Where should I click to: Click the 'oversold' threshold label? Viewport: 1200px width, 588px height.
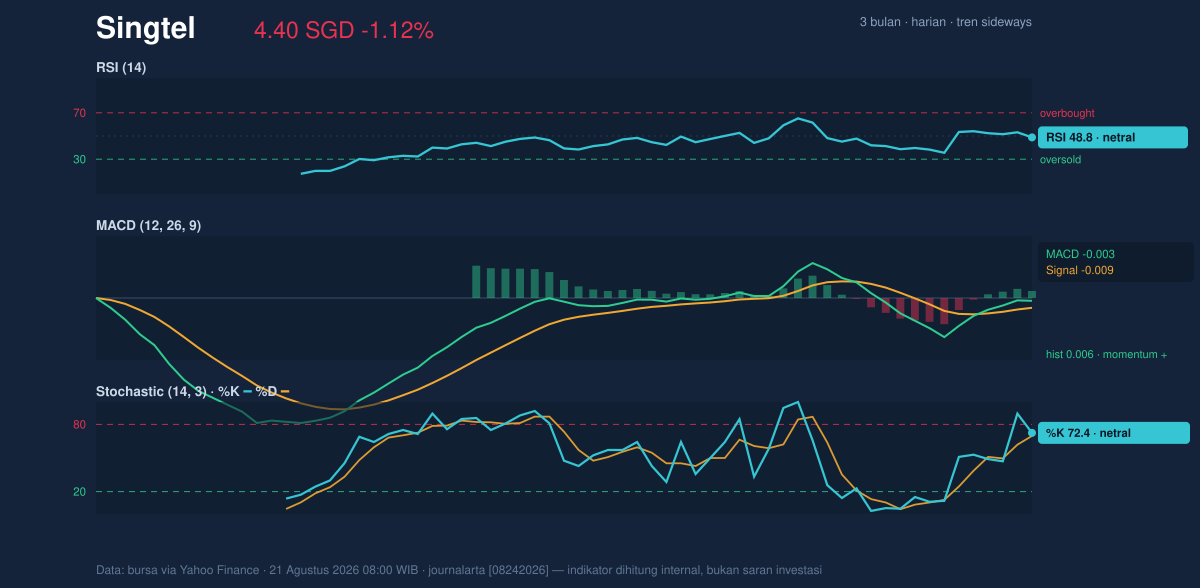1060,160
